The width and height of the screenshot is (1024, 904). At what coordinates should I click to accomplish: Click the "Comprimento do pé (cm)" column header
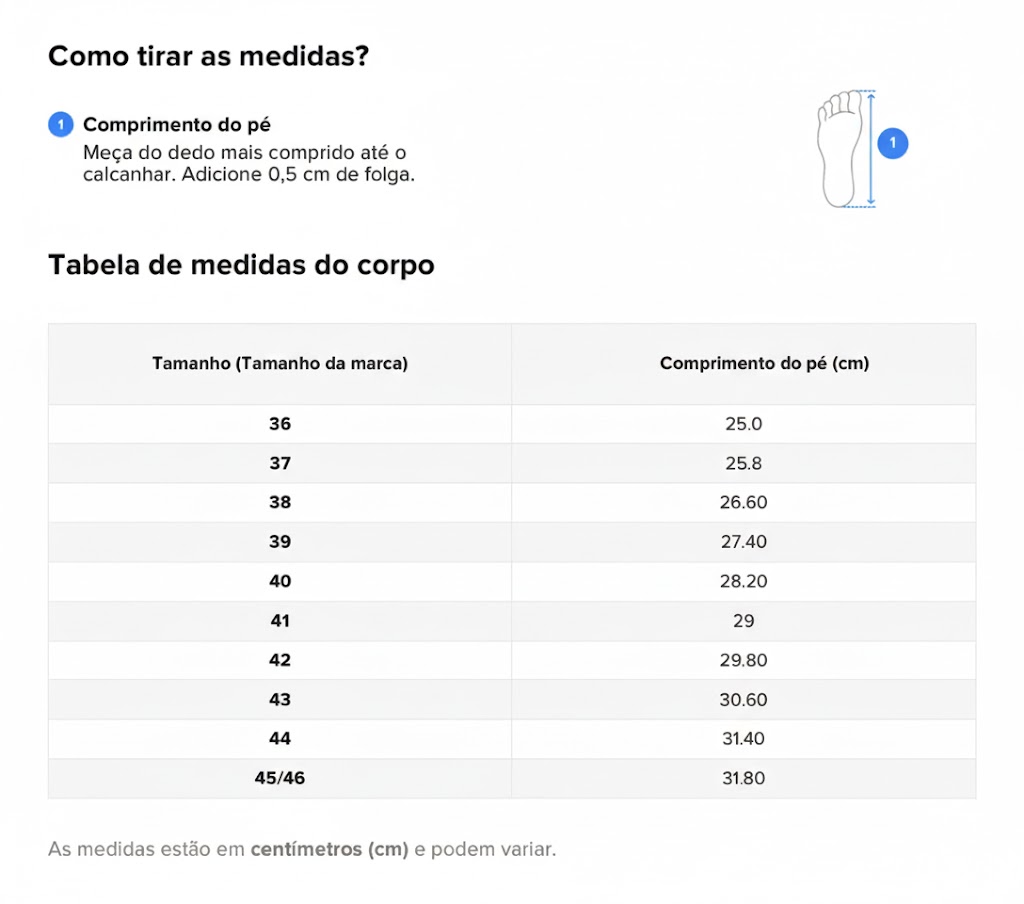[764, 364]
